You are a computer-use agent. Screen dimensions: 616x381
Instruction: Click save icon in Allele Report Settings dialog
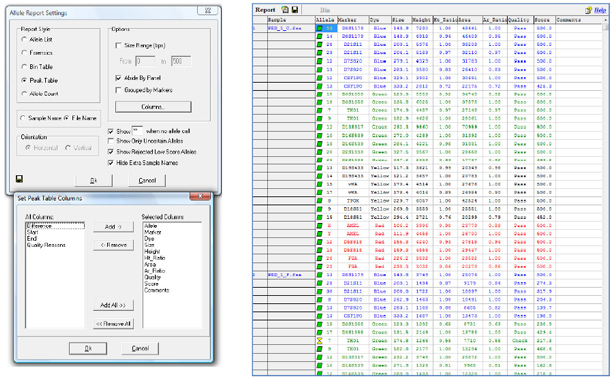(19, 179)
